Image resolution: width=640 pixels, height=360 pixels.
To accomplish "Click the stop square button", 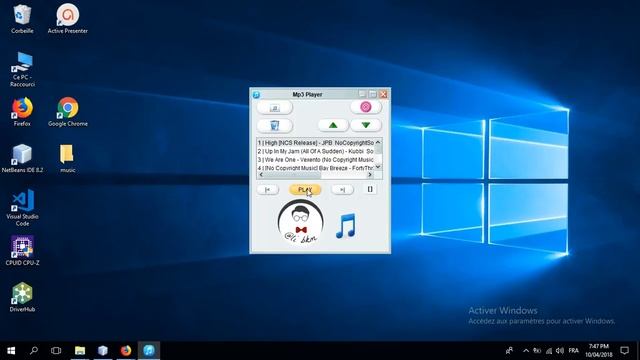I will 370,189.
